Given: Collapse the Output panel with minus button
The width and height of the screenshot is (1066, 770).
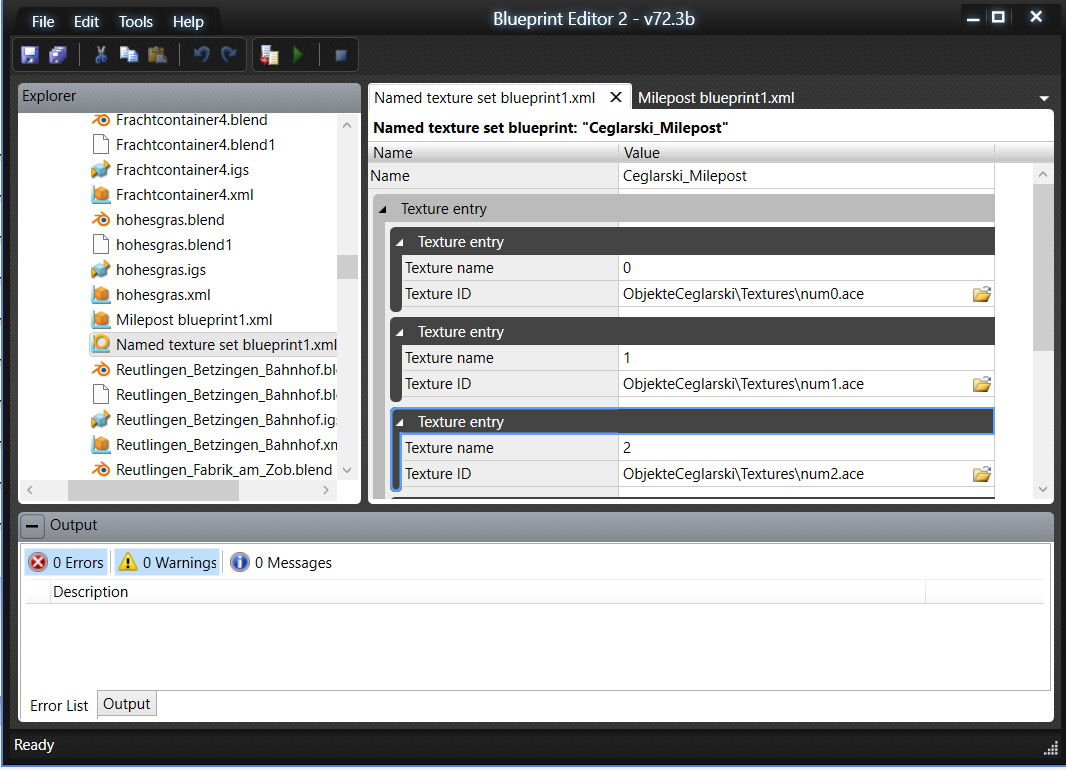Looking at the screenshot, I should (x=32, y=525).
